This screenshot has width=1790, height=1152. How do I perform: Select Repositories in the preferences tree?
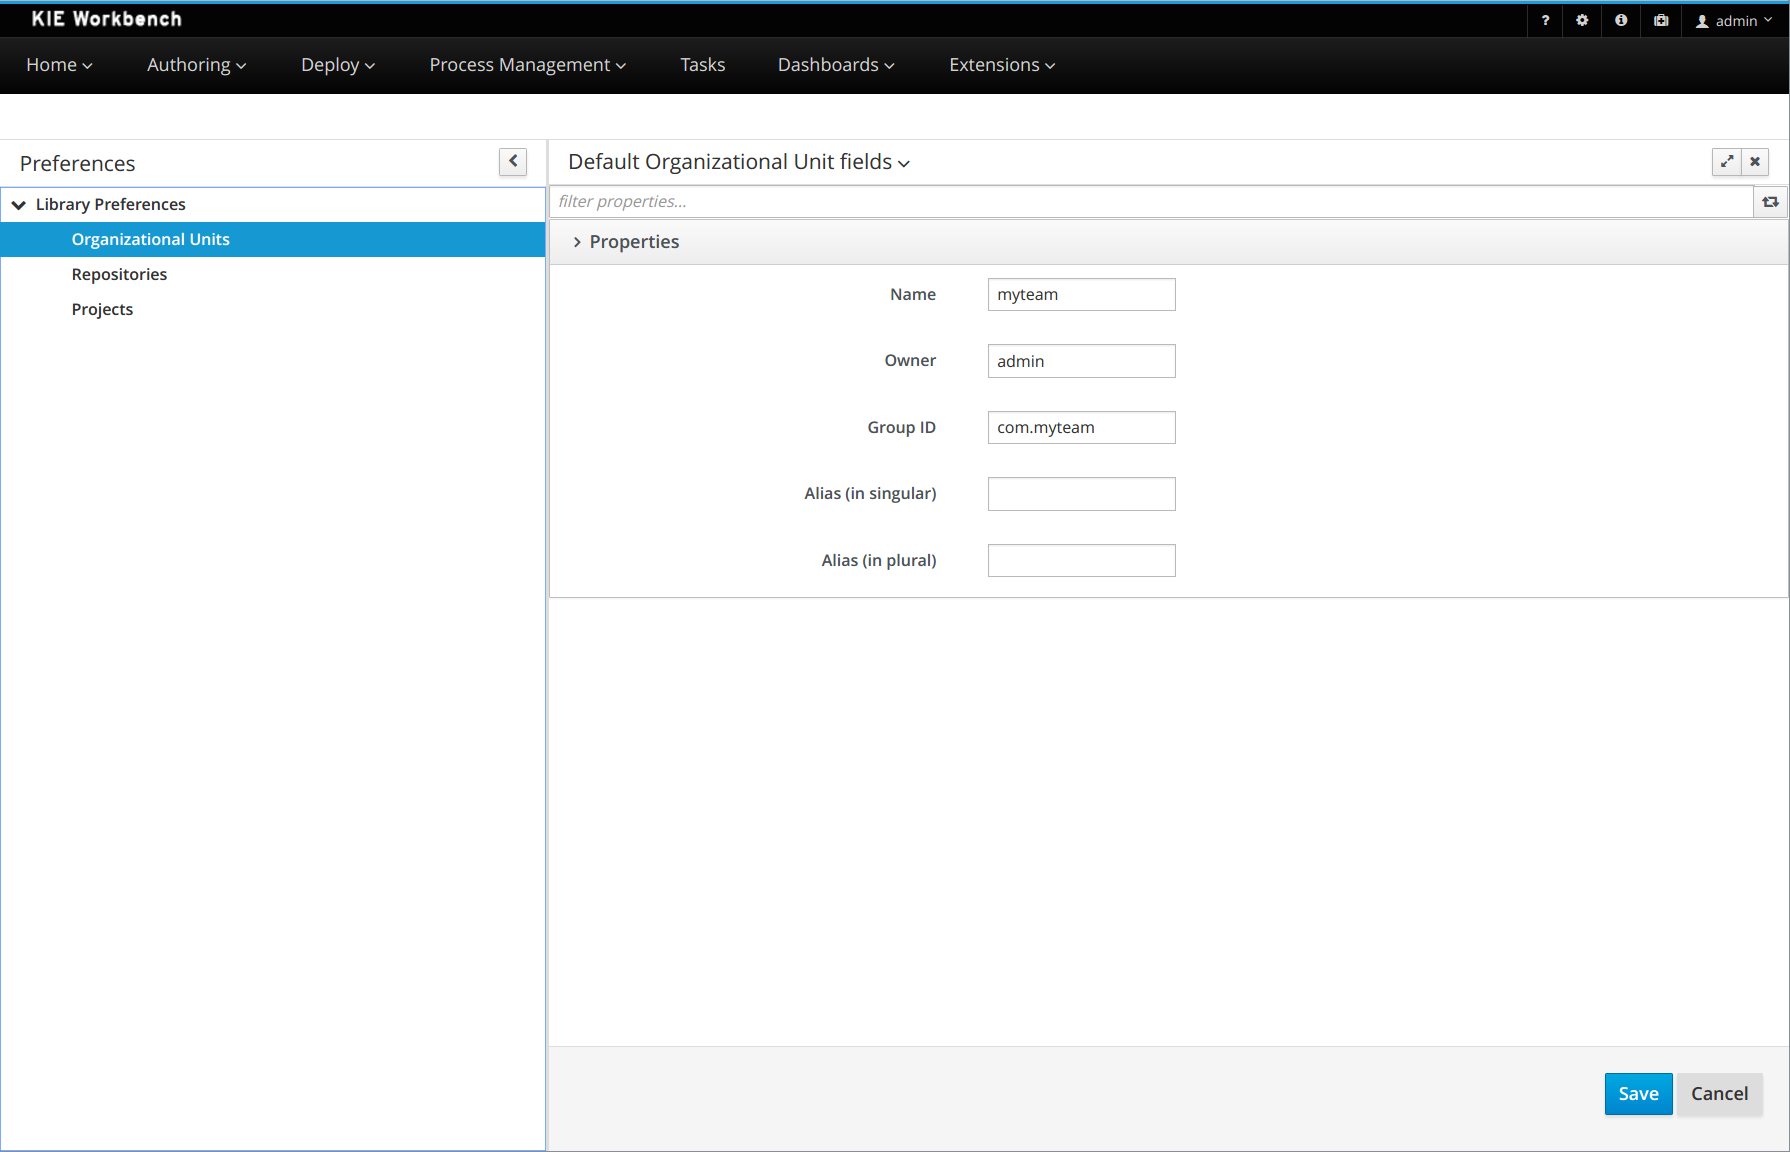pyautogui.click(x=119, y=274)
